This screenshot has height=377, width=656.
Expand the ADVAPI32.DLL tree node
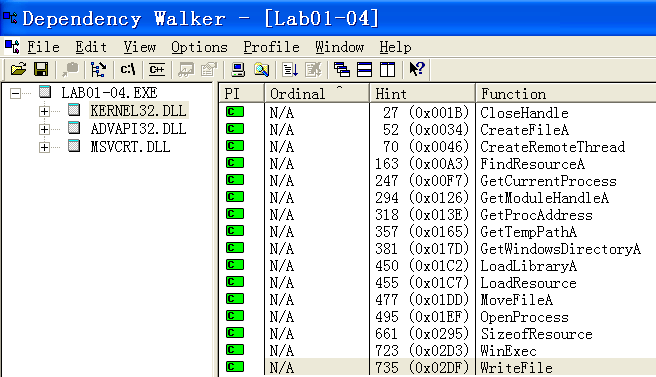coord(44,129)
